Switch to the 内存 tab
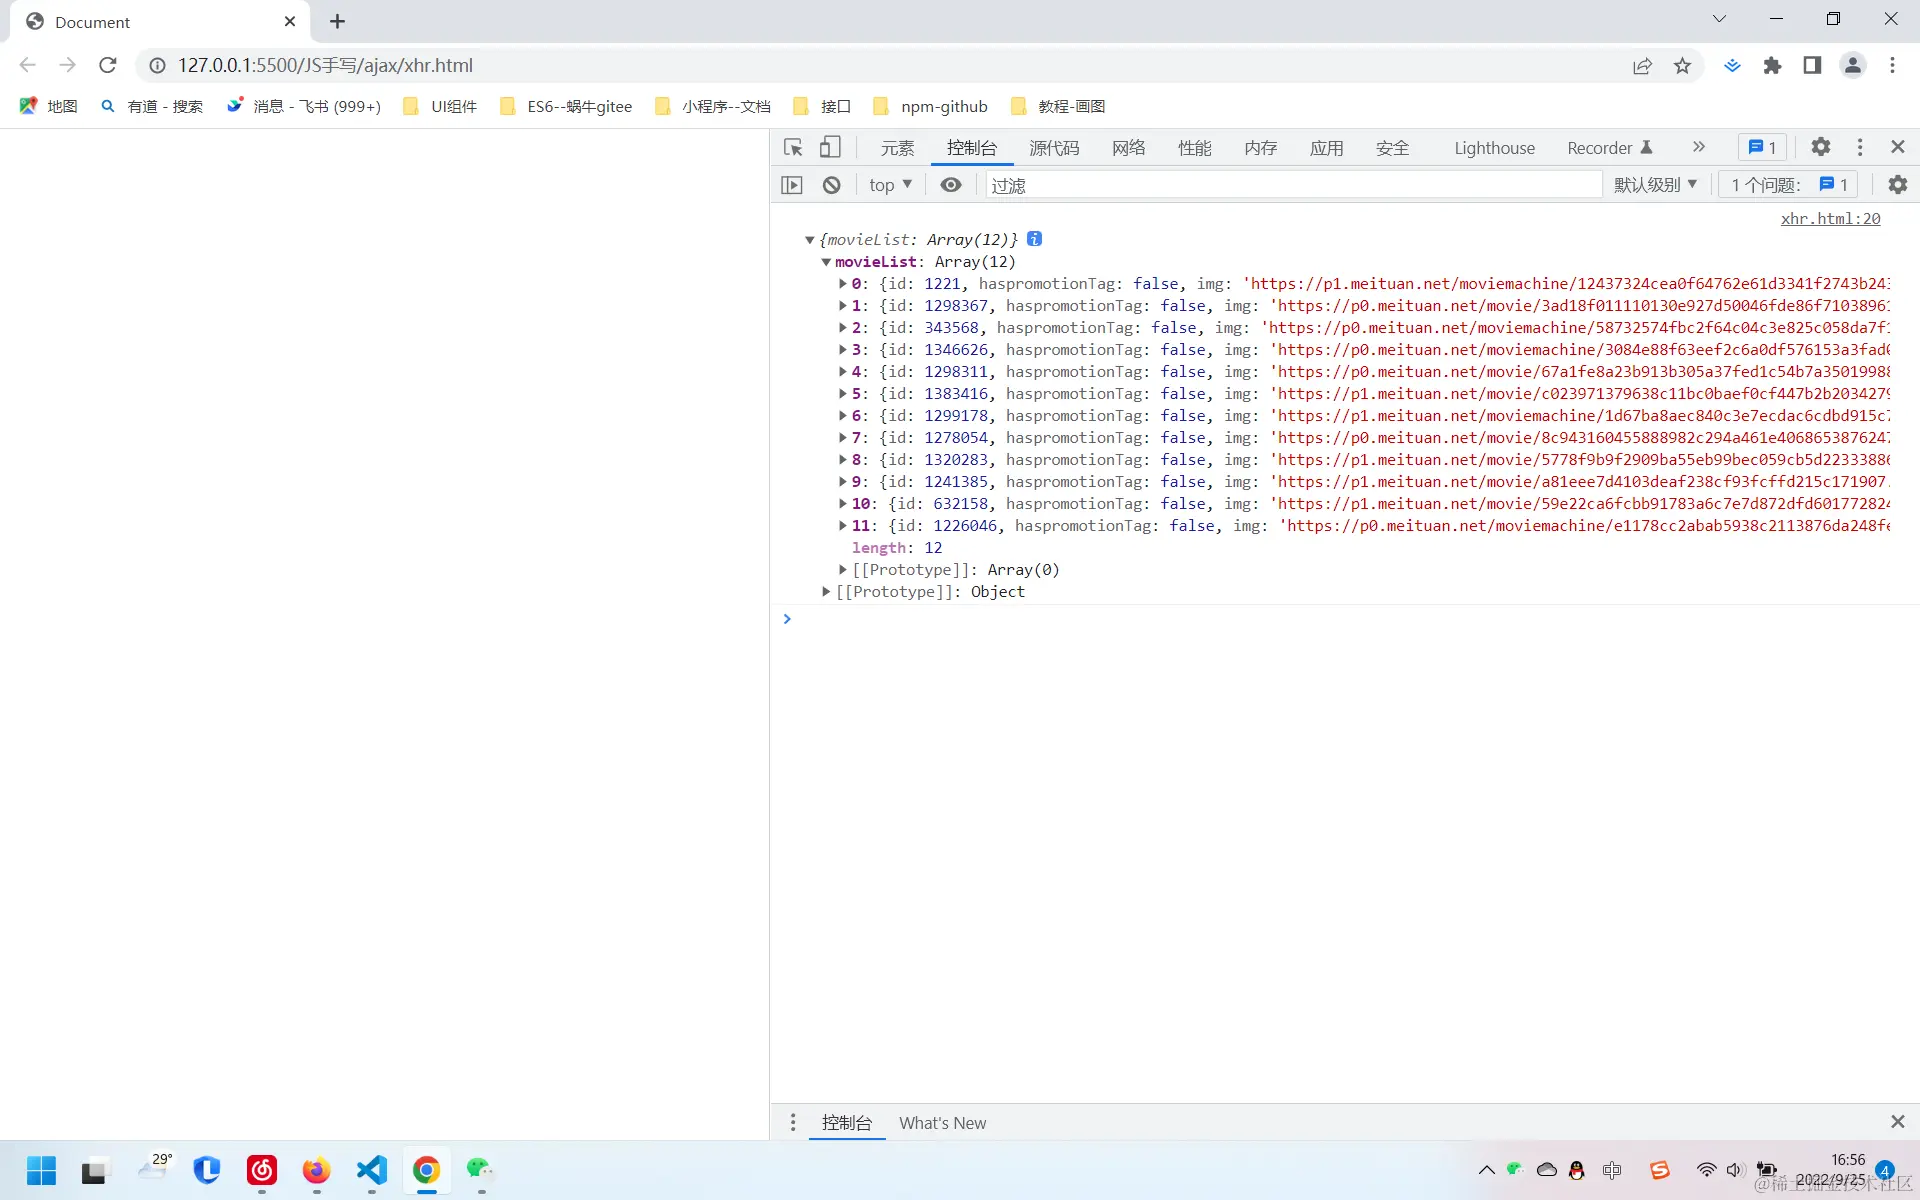Screen dimensions: 1920x1200 click(1260, 148)
